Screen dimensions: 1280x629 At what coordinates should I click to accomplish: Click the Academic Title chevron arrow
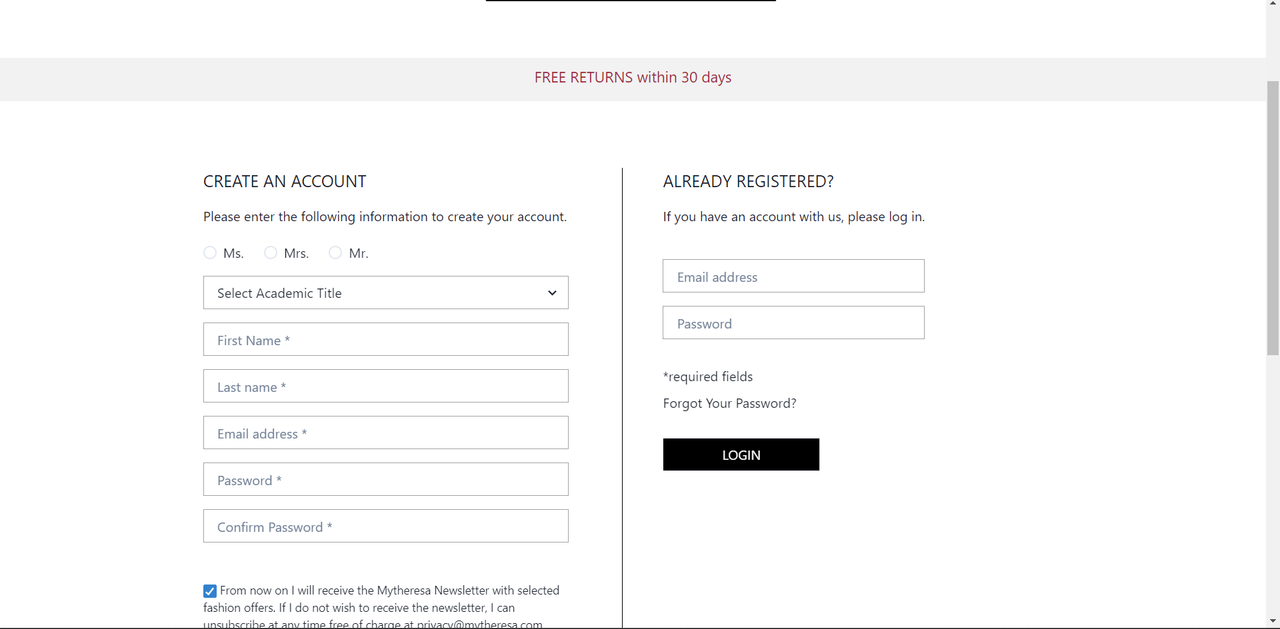tap(552, 293)
